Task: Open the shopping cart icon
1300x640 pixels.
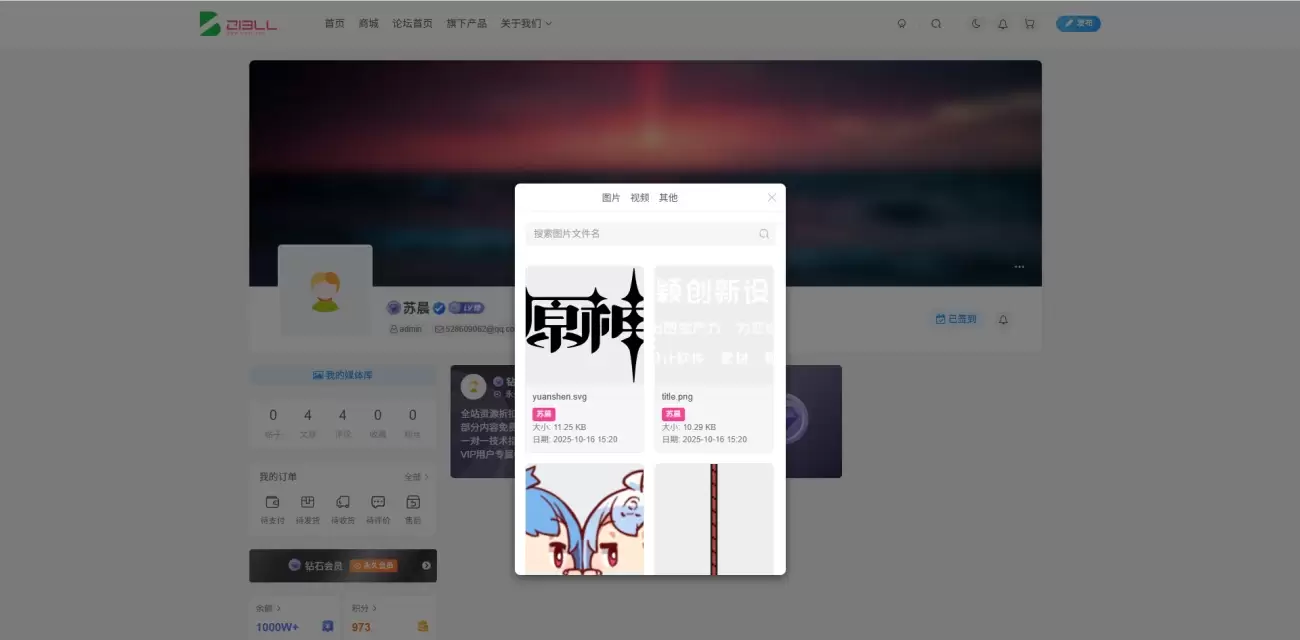Action: click(x=1029, y=24)
